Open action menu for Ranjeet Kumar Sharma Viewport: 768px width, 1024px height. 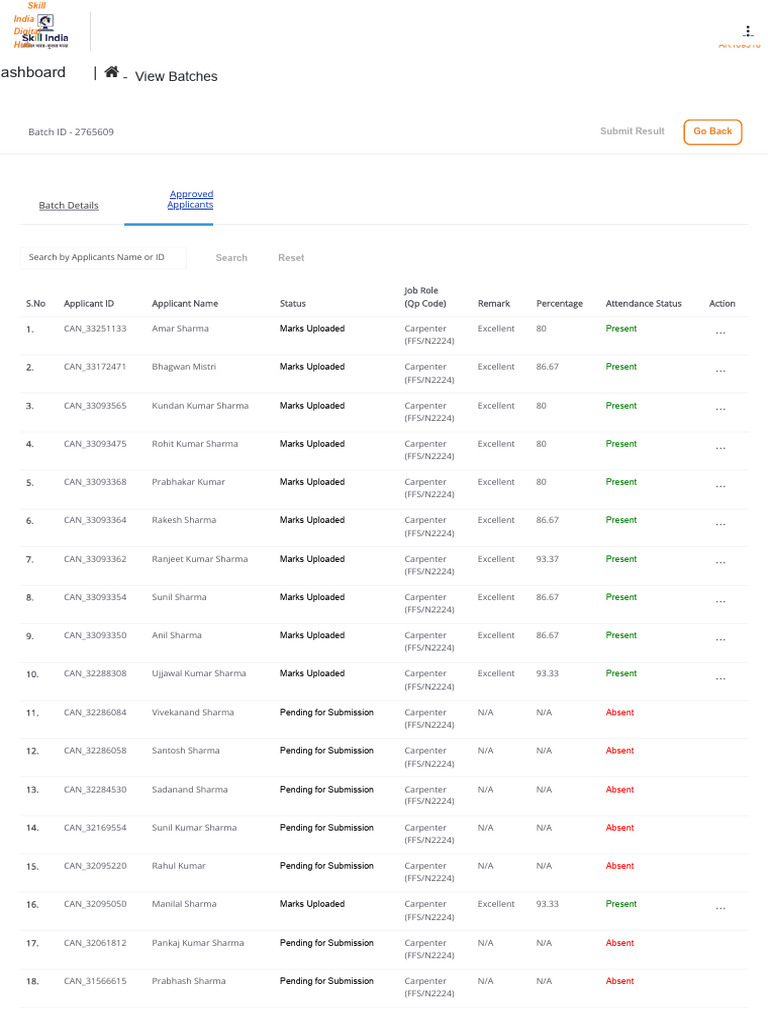click(x=720, y=563)
